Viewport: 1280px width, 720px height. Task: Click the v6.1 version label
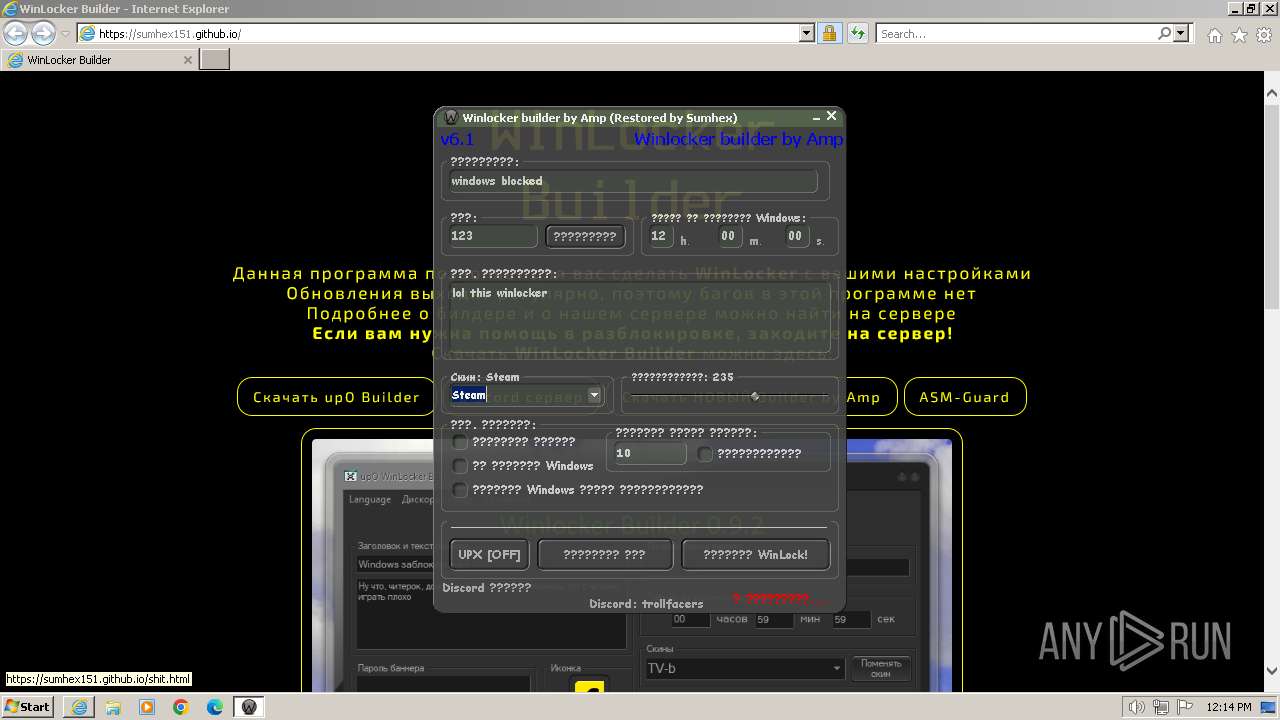(x=457, y=139)
